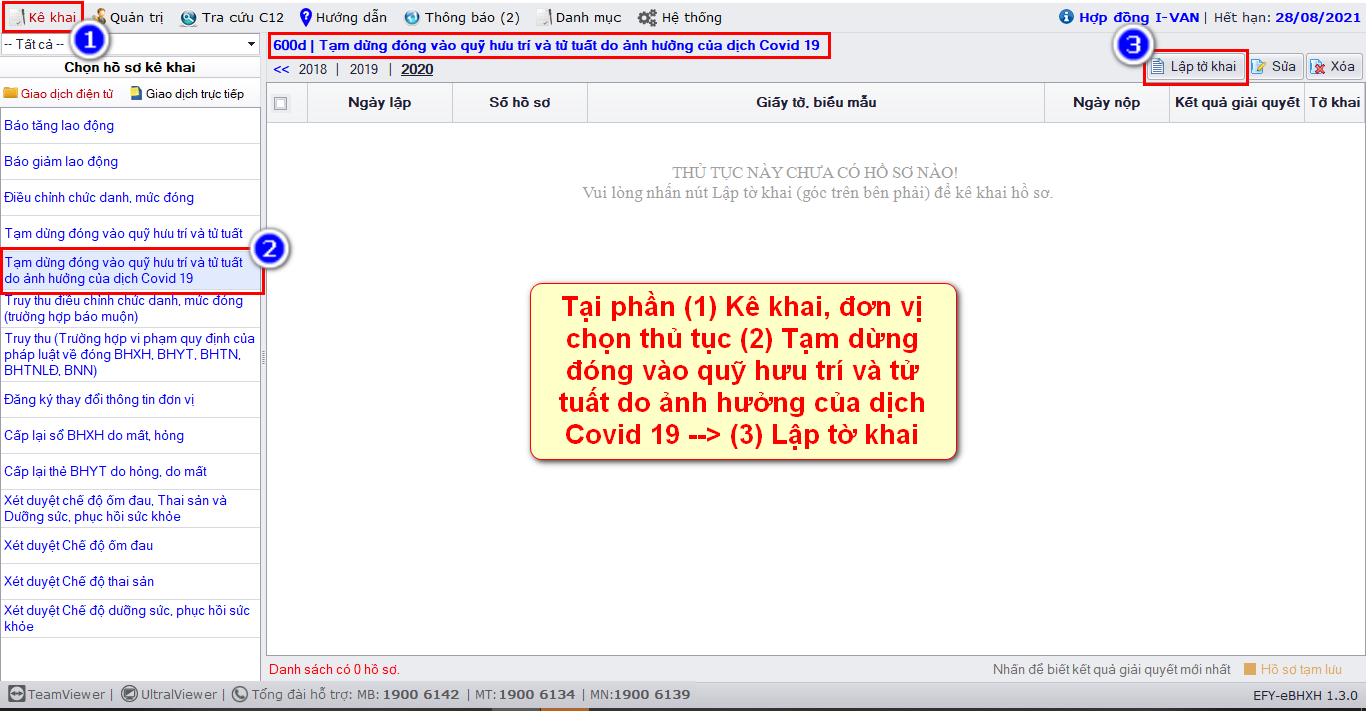
Task: Select Truy thu điều chỉnh chức danh báo muộn
Action: 130,309
